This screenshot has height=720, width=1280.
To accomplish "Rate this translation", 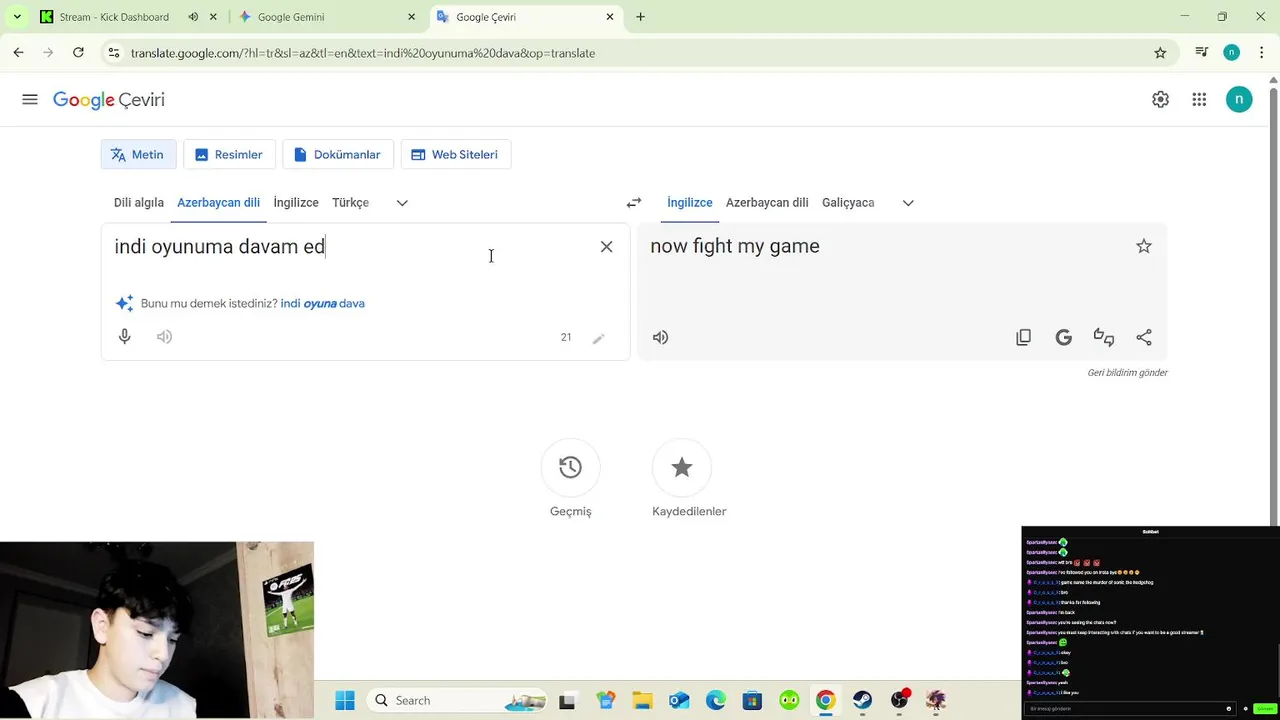I will 1104,338.
